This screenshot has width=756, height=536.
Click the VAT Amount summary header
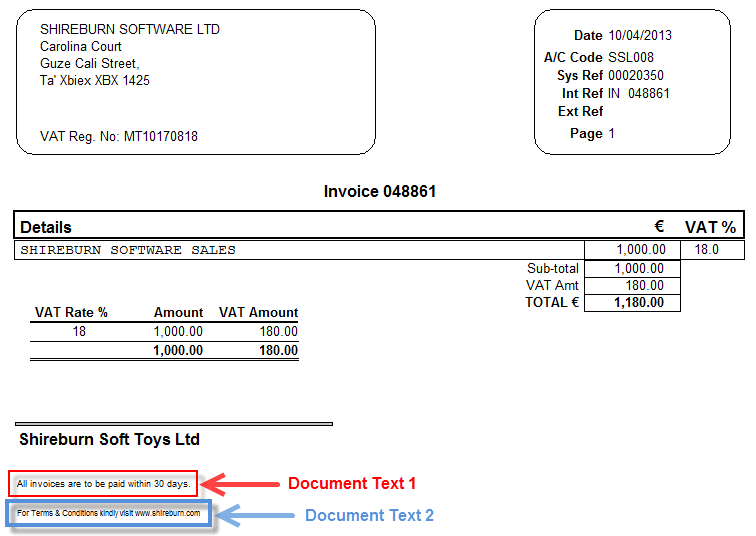258,312
